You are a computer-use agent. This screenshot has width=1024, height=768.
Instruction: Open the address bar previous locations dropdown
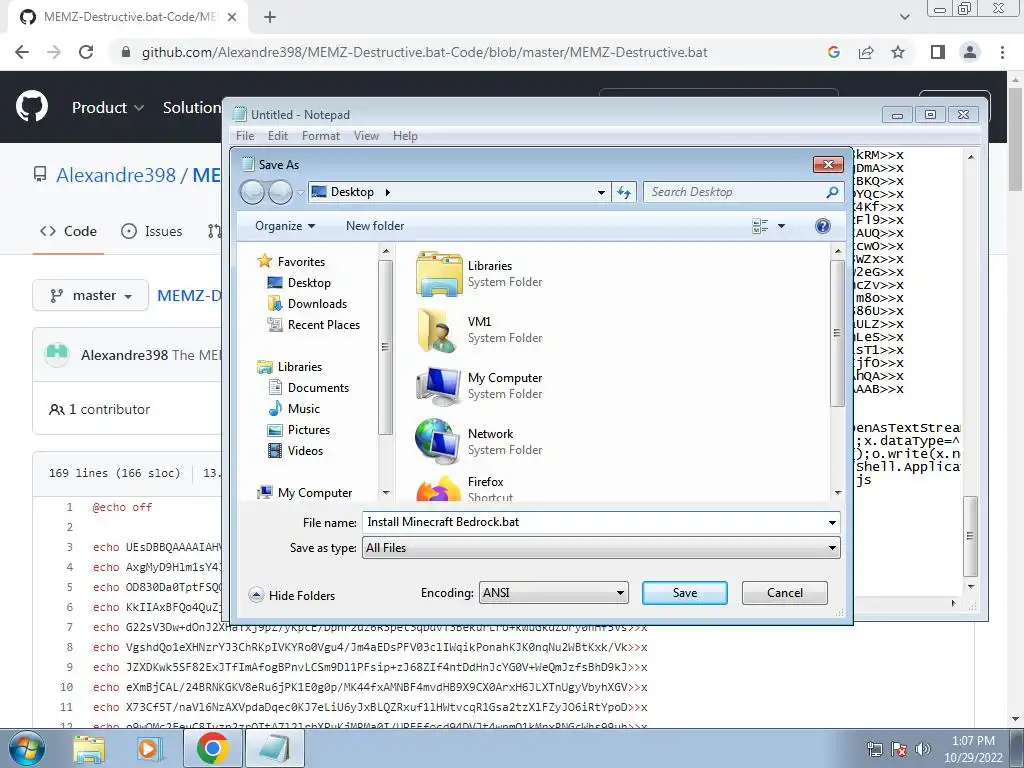pos(601,193)
